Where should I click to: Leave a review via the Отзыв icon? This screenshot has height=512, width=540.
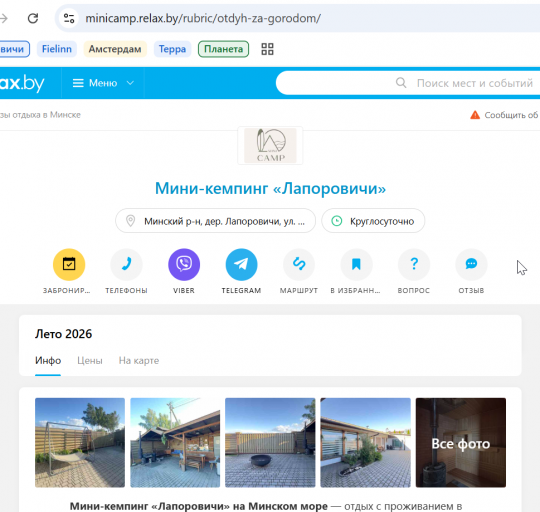(x=471, y=264)
